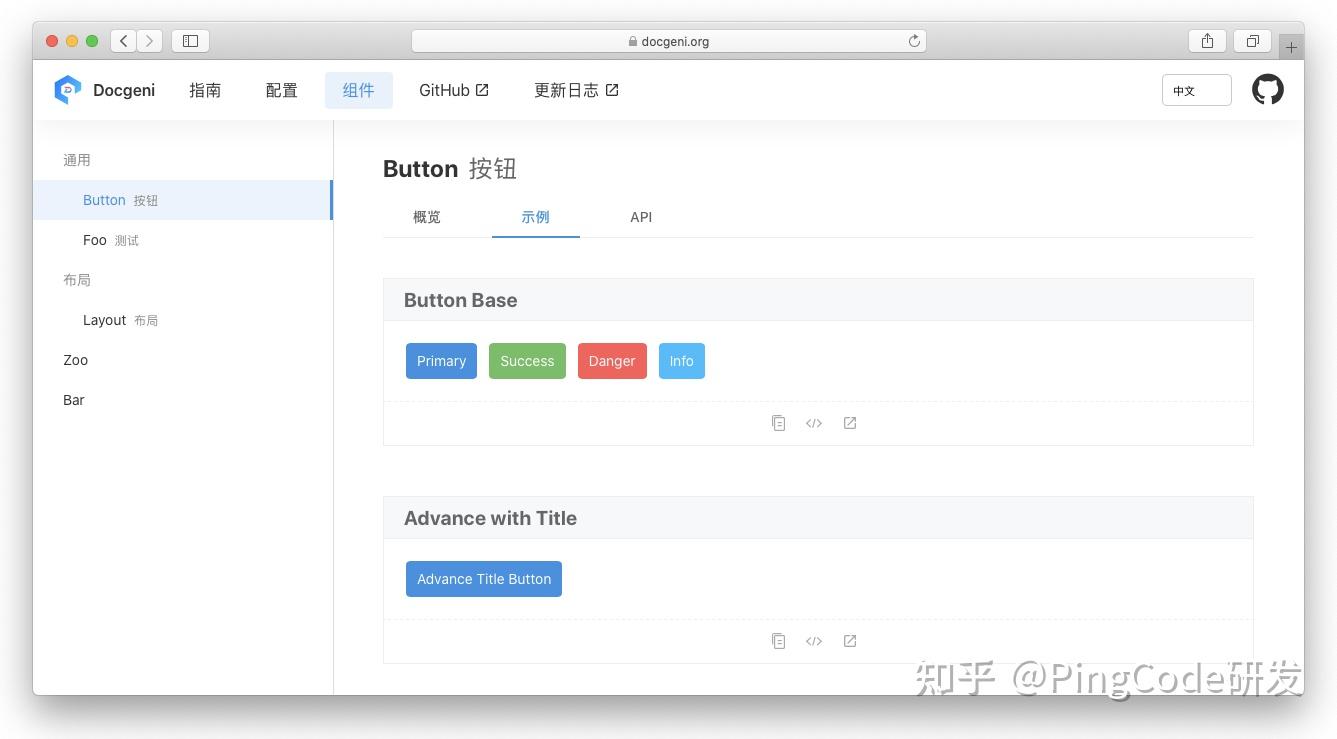Click the 布局 sidebar group heading
Viewport: 1337px width, 739px height.
click(77, 280)
